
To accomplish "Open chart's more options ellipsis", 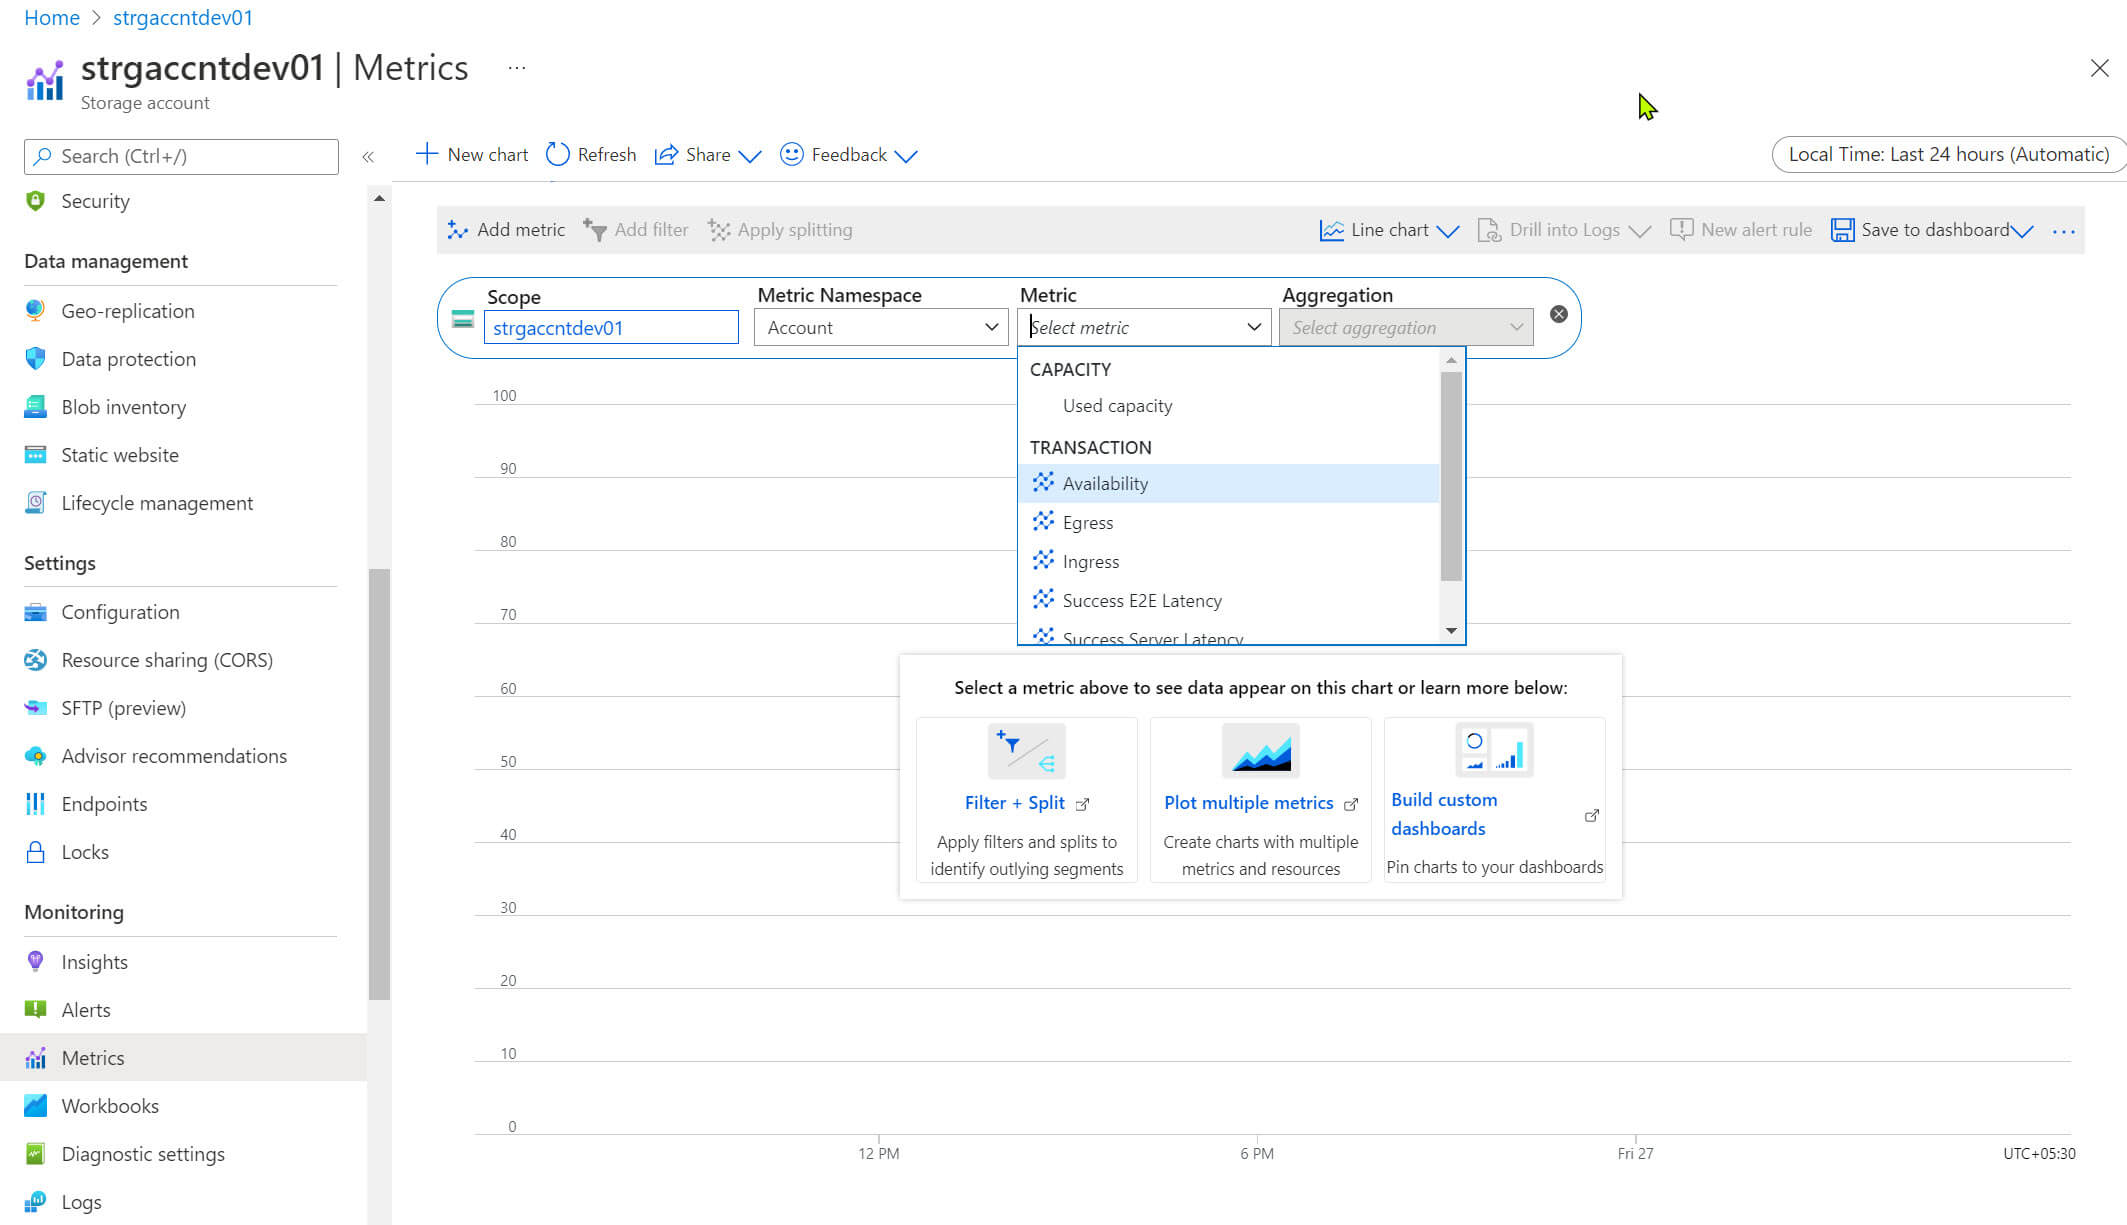I will coord(2063,231).
